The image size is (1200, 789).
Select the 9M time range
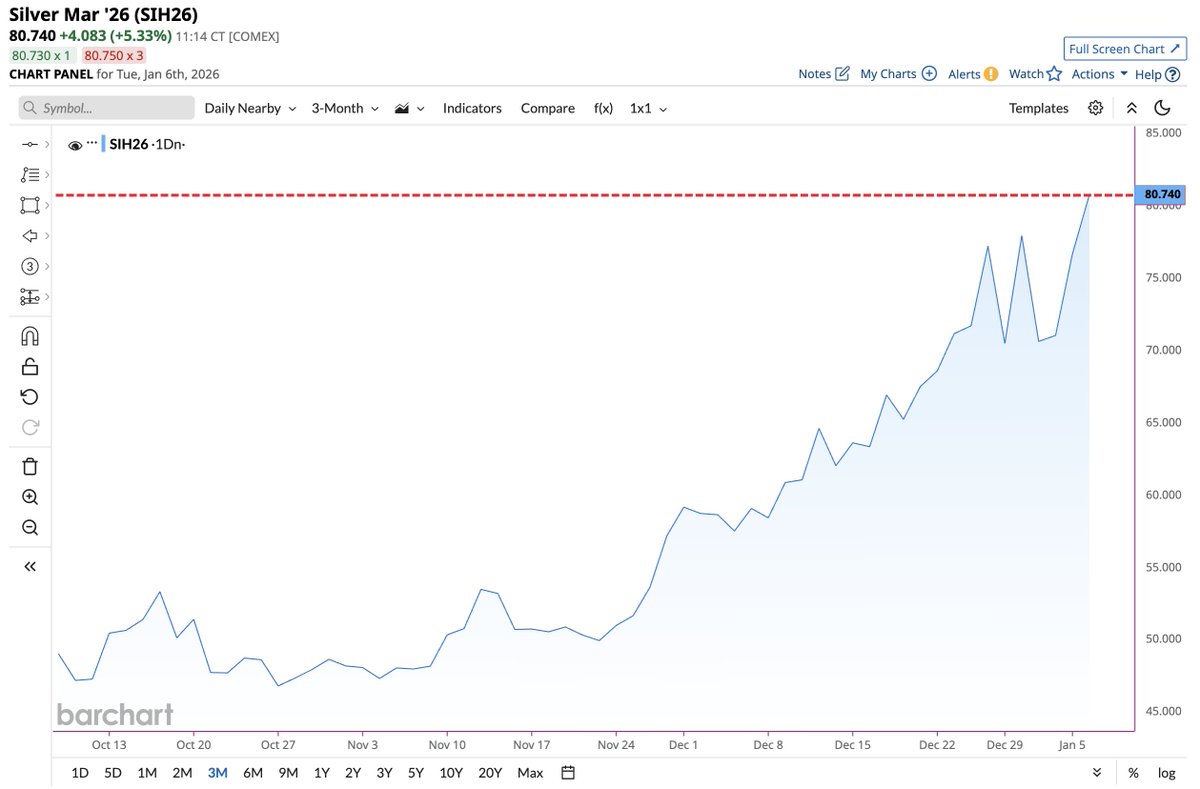pyautogui.click(x=288, y=772)
